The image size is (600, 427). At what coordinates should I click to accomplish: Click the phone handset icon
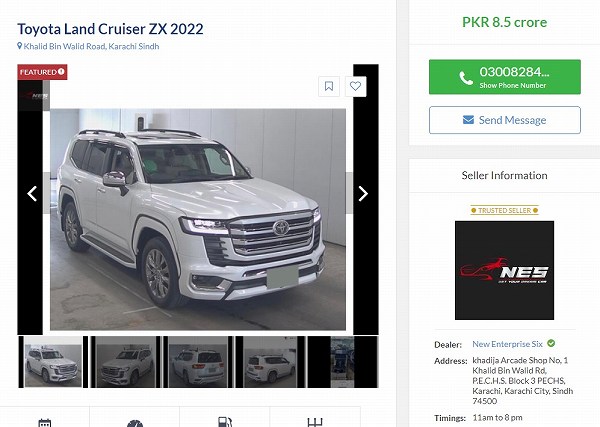[466, 78]
